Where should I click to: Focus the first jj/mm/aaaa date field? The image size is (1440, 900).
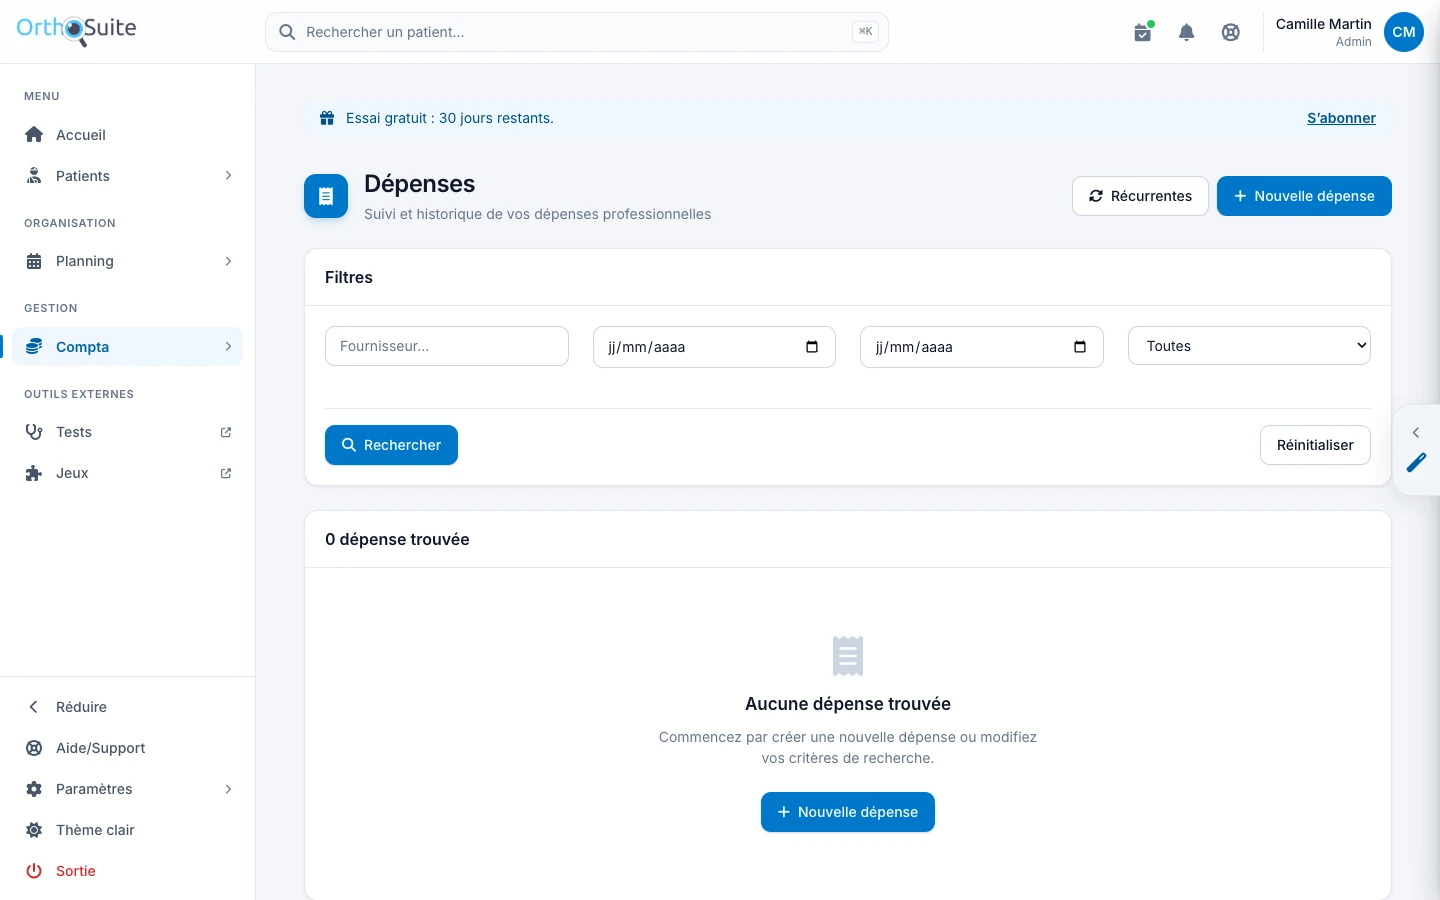(714, 347)
